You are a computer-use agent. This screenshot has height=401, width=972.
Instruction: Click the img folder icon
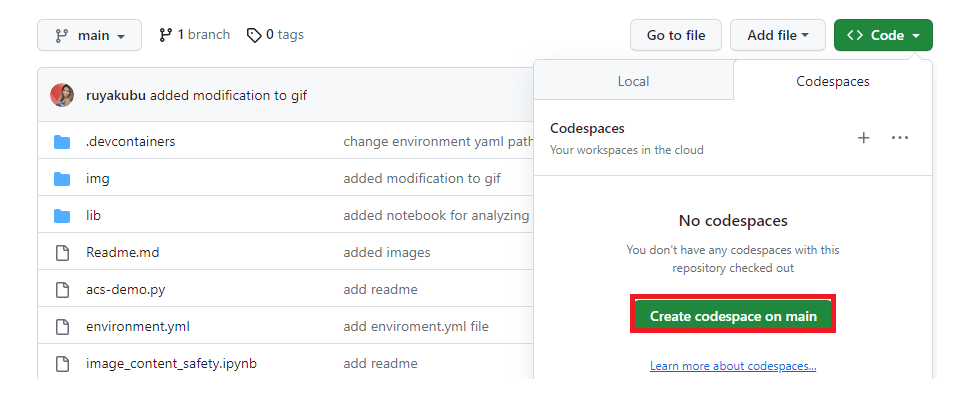[62, 179]
